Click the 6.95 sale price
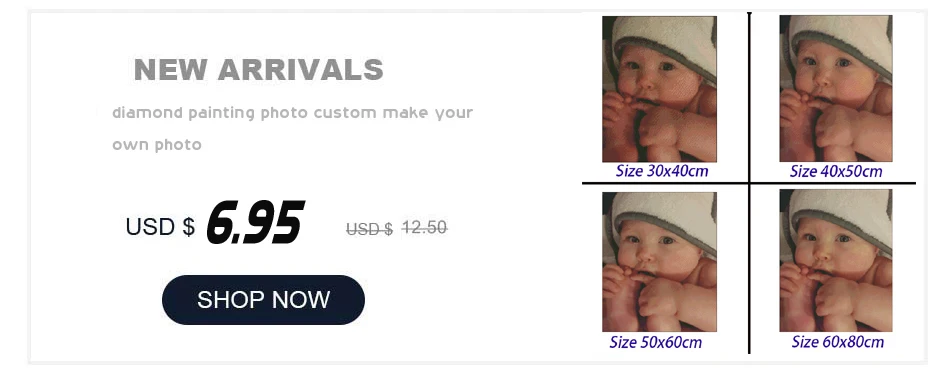Screen dimensions: 935x379 [255, 223]
